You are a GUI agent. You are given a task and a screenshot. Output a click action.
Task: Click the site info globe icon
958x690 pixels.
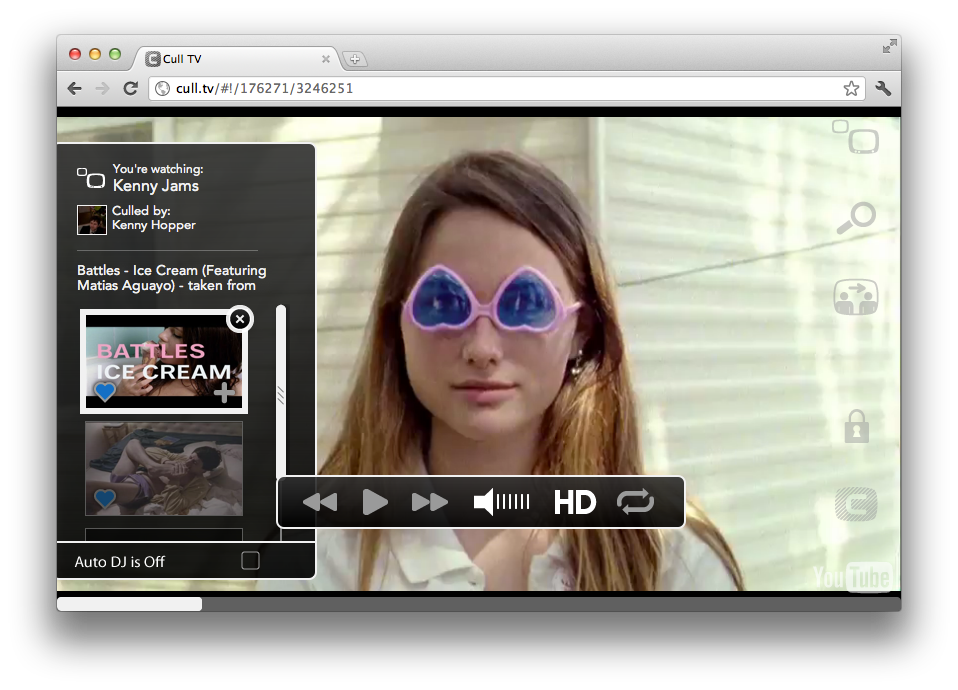tap(162, 89)
